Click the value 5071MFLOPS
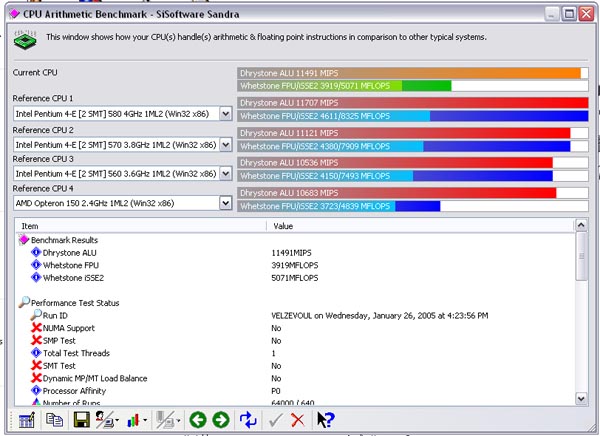Viewport: 600px width, 436px height. 295,278
